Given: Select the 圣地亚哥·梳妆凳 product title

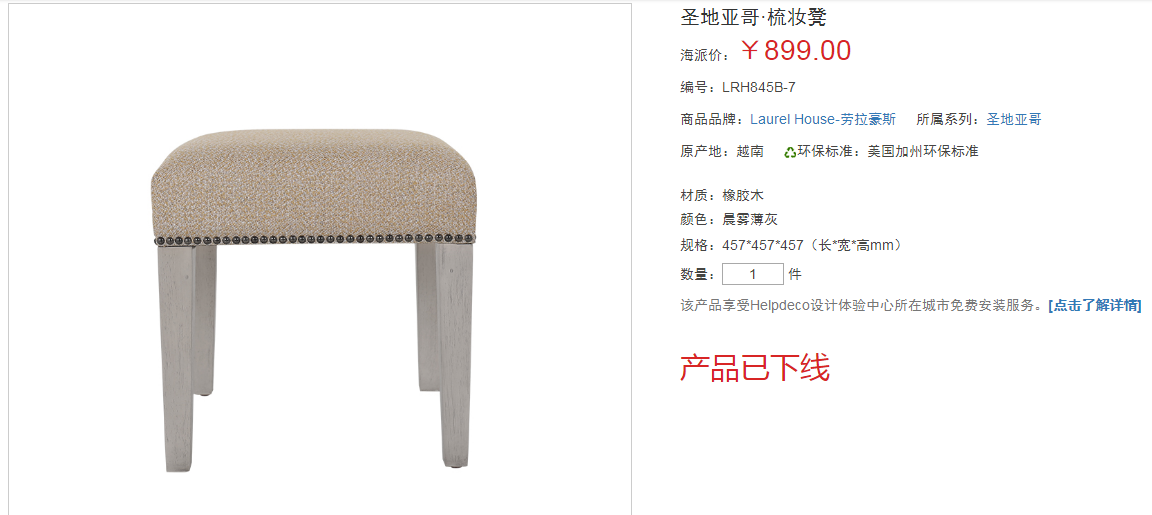Looking at the screenshot, I should 754,17.
